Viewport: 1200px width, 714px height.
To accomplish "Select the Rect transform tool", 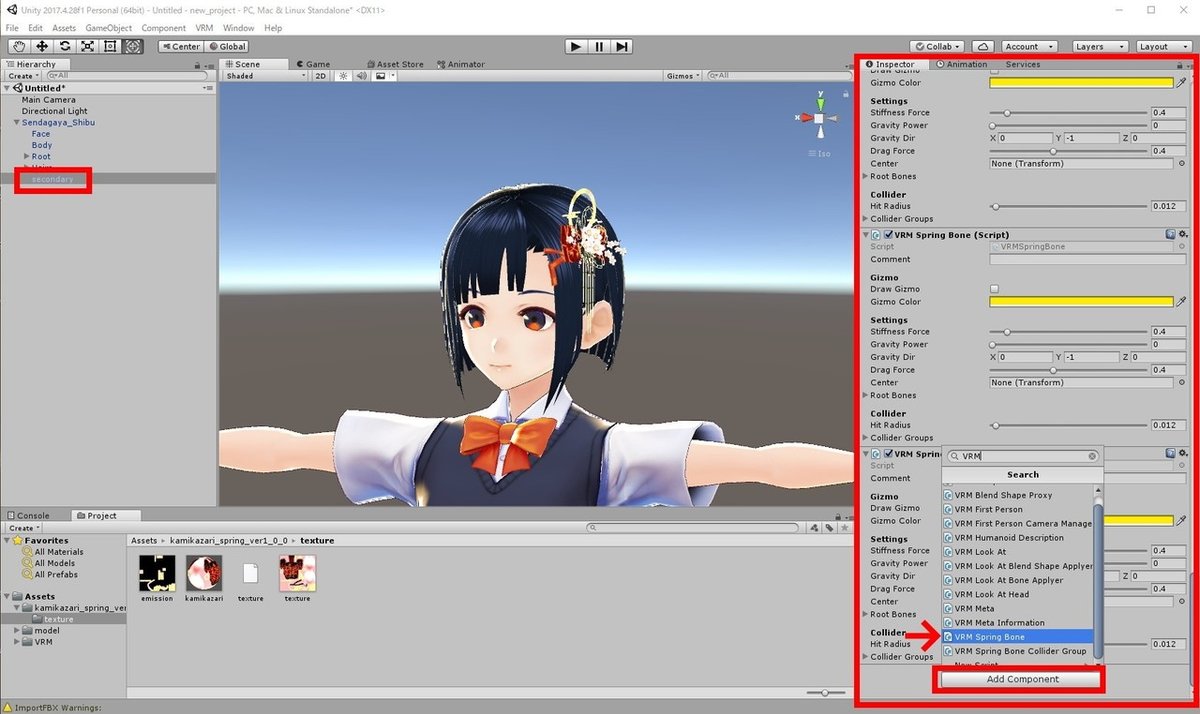I will (x=110, y=46).
